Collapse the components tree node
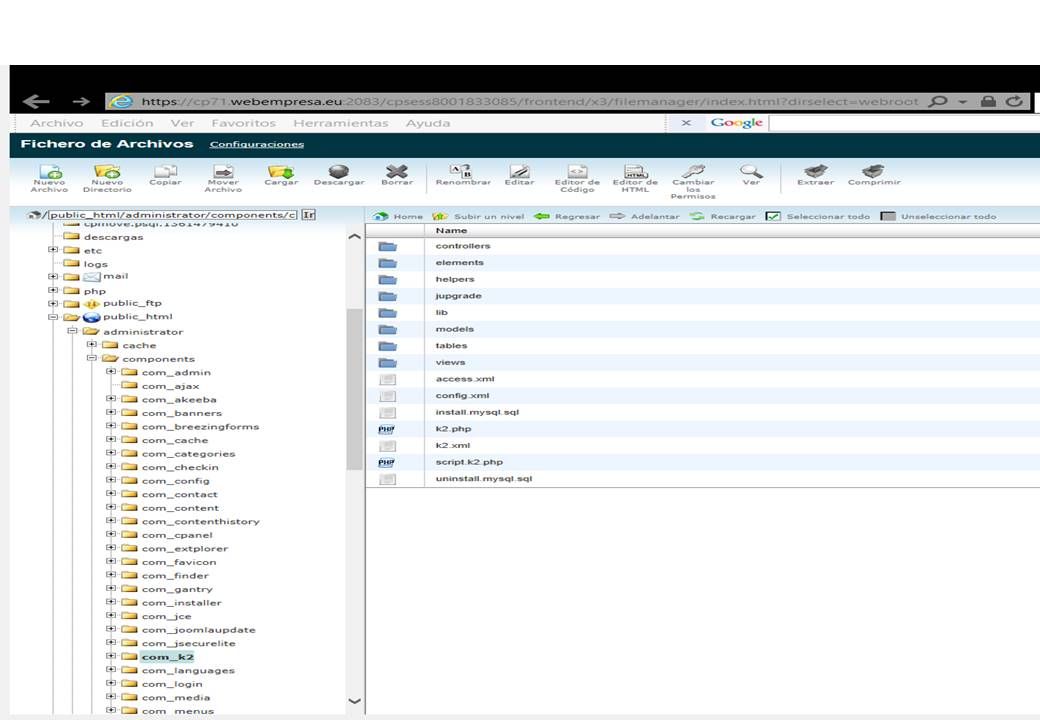1040x720 pixels. coord(92,358)
